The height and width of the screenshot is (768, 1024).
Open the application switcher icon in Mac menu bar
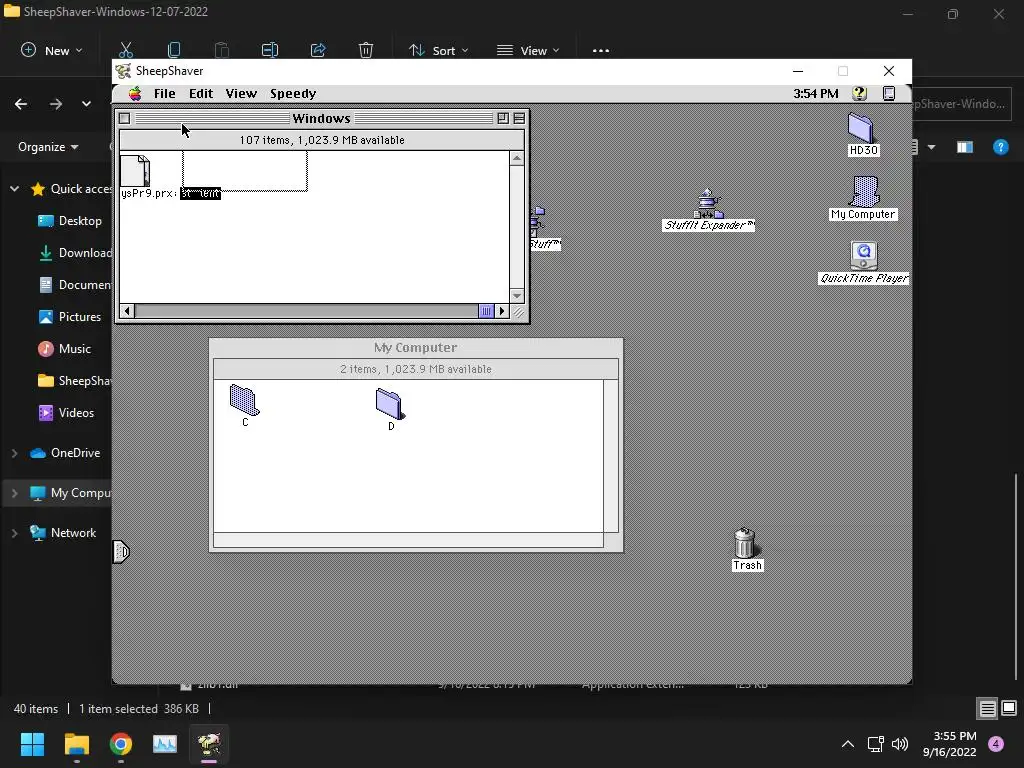pyautogui.click(x=889, y=93)
